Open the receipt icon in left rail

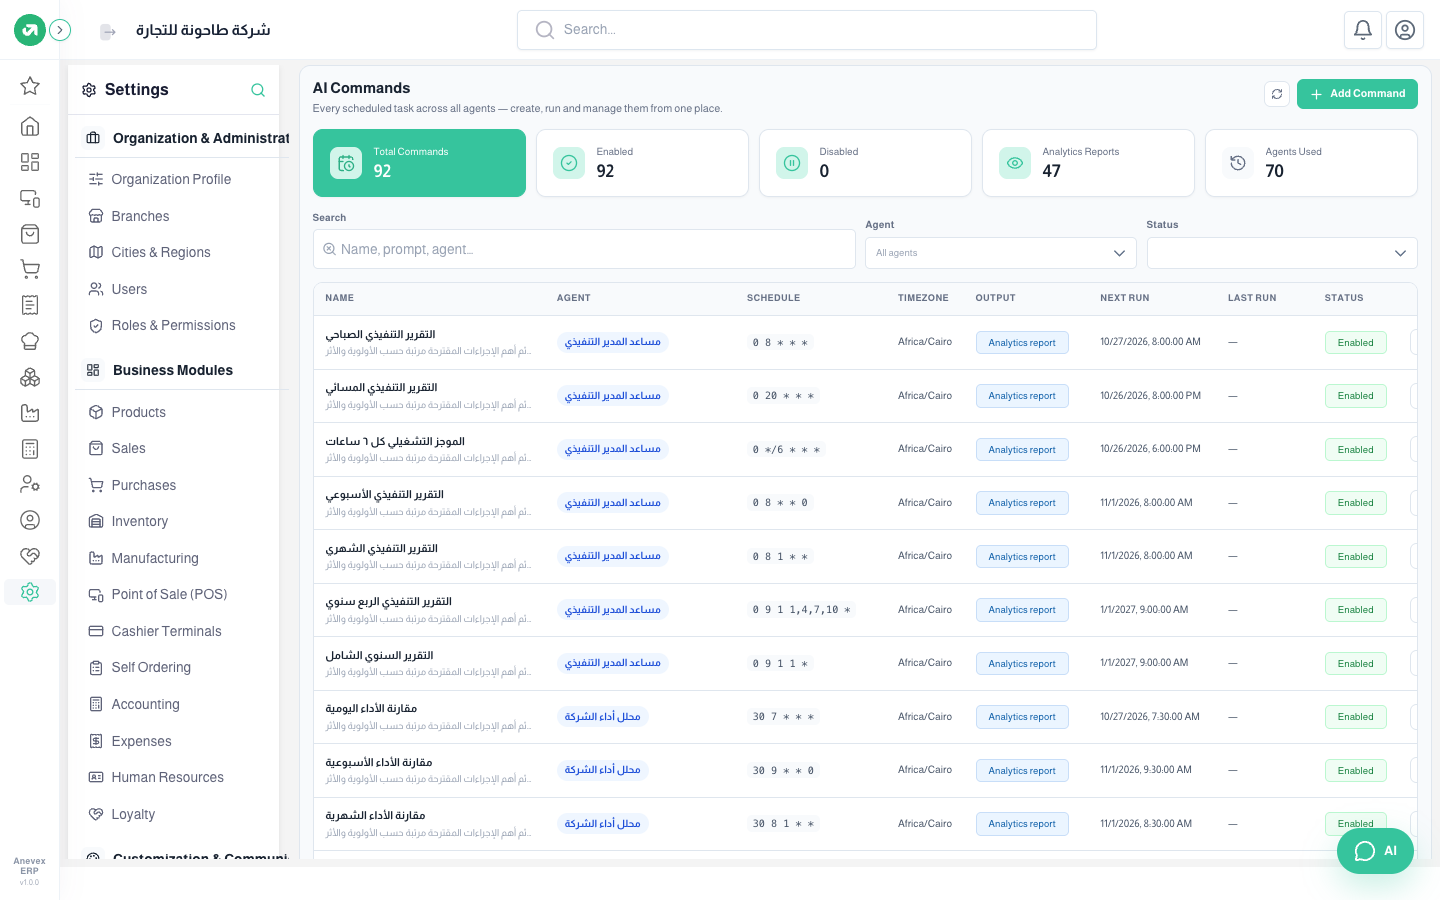point(30,305)
